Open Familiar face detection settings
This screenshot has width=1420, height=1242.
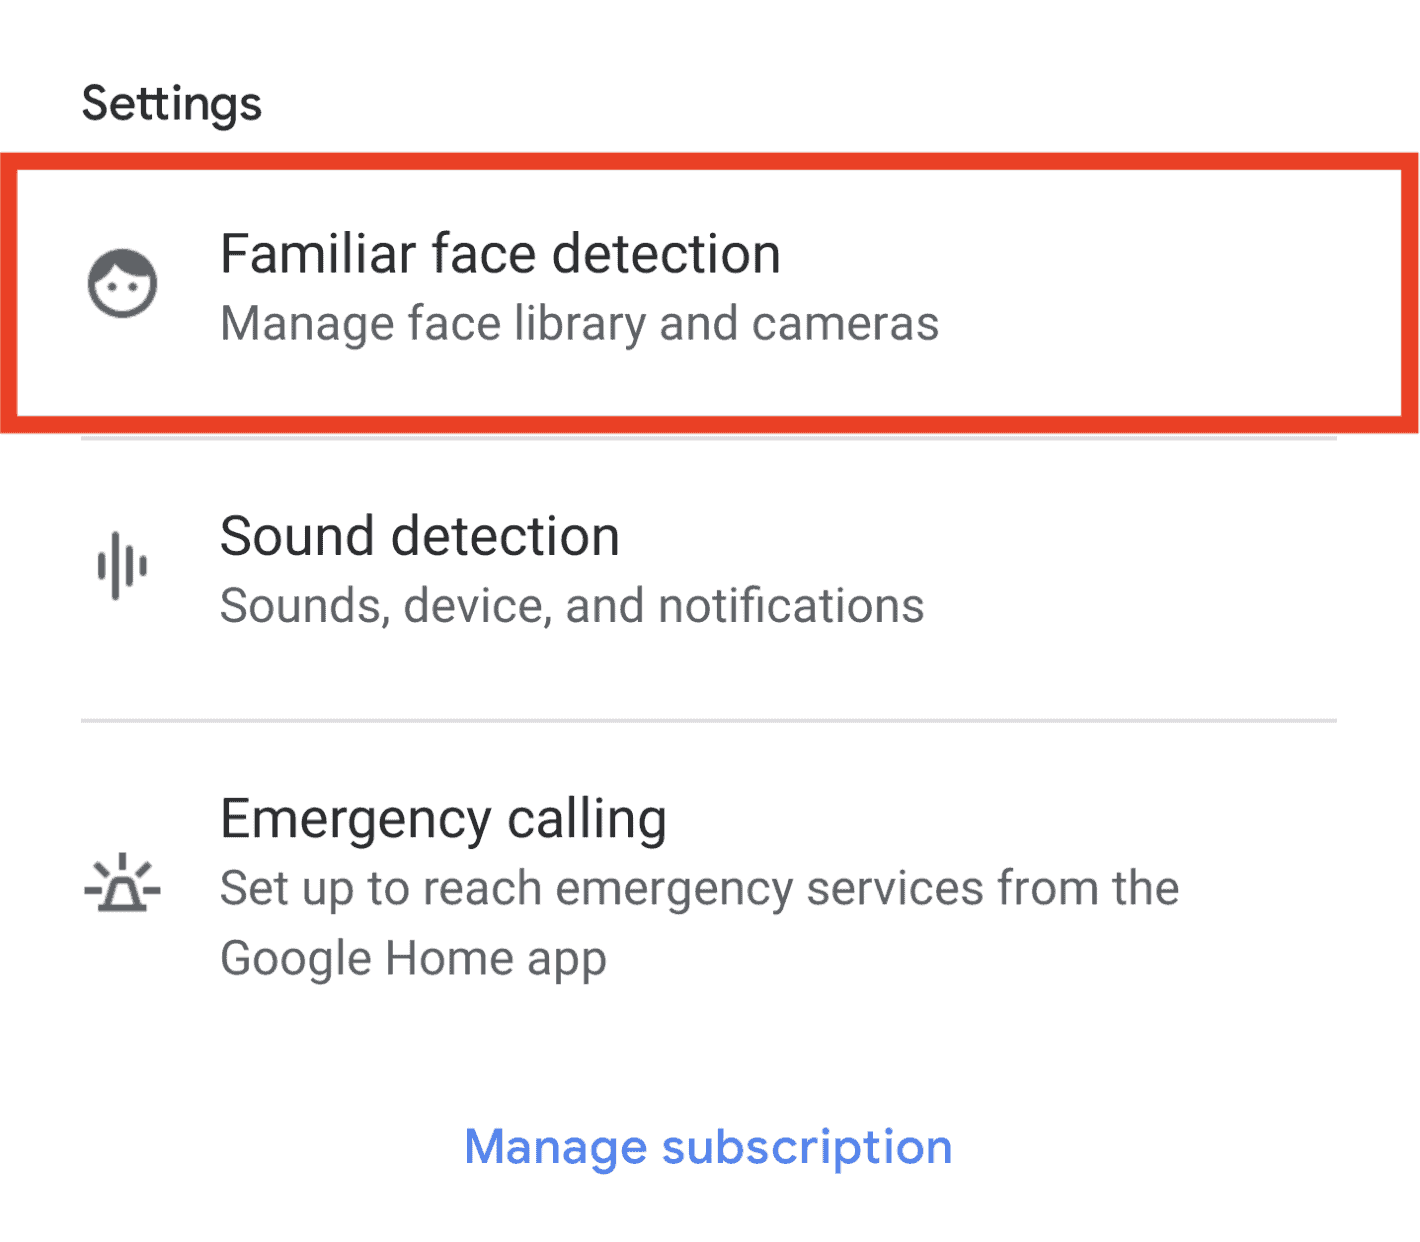[709, 293]
